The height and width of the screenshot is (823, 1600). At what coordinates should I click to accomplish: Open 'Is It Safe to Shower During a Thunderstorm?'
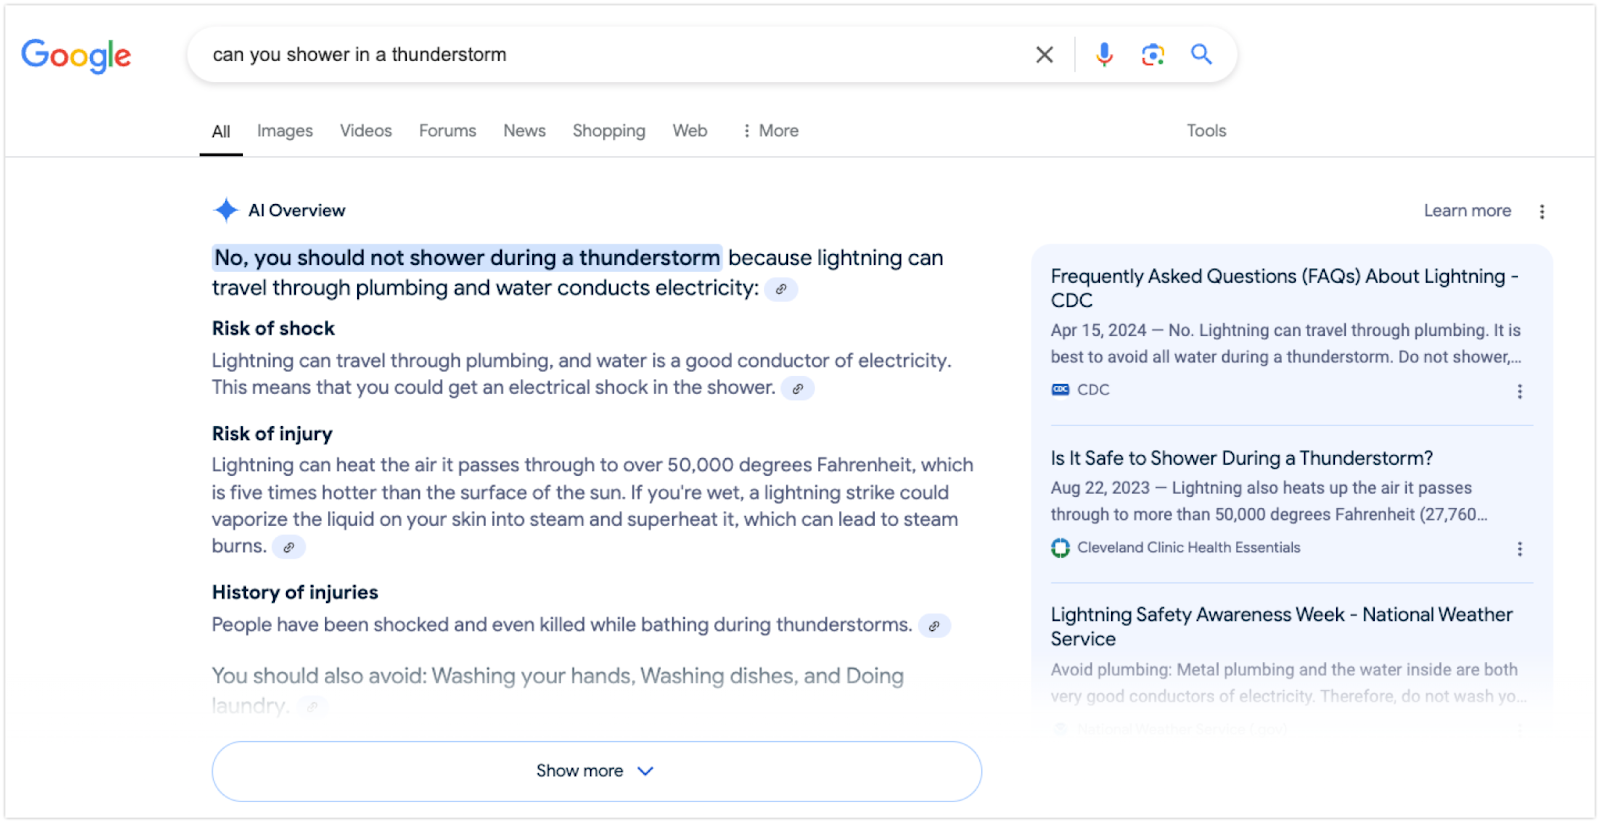(x=1242, y=458)
